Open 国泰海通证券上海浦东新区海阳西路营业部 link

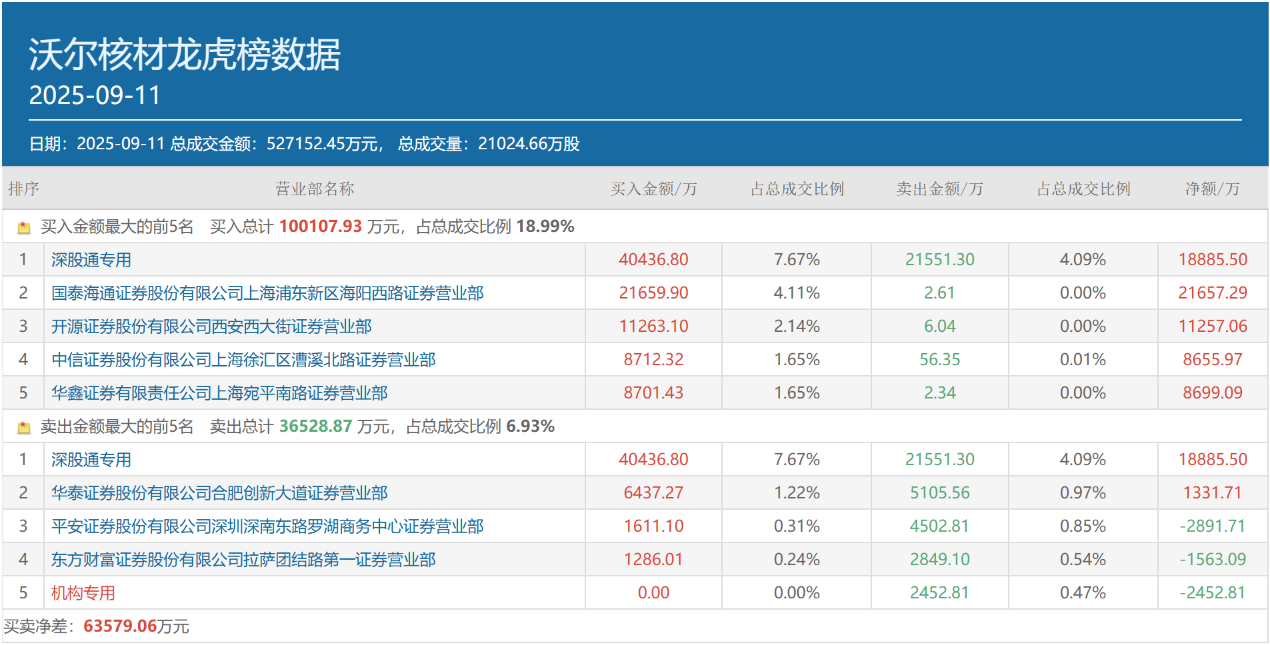267,293
